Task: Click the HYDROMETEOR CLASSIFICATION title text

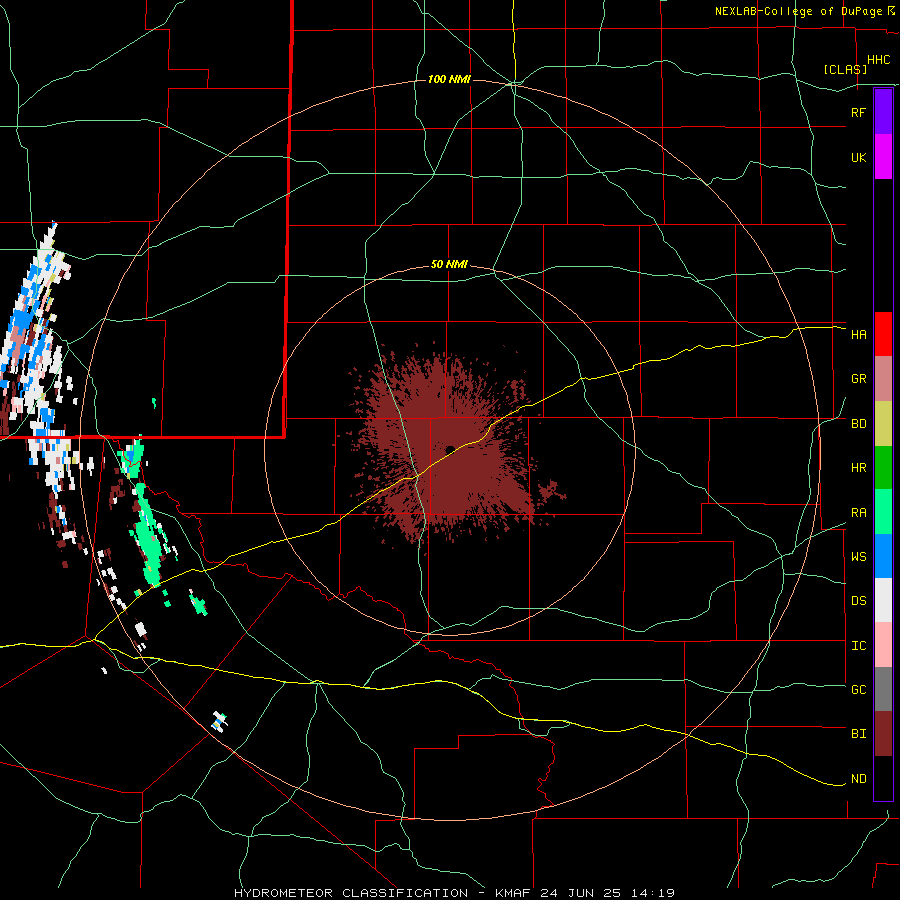Action: point(351,893)
